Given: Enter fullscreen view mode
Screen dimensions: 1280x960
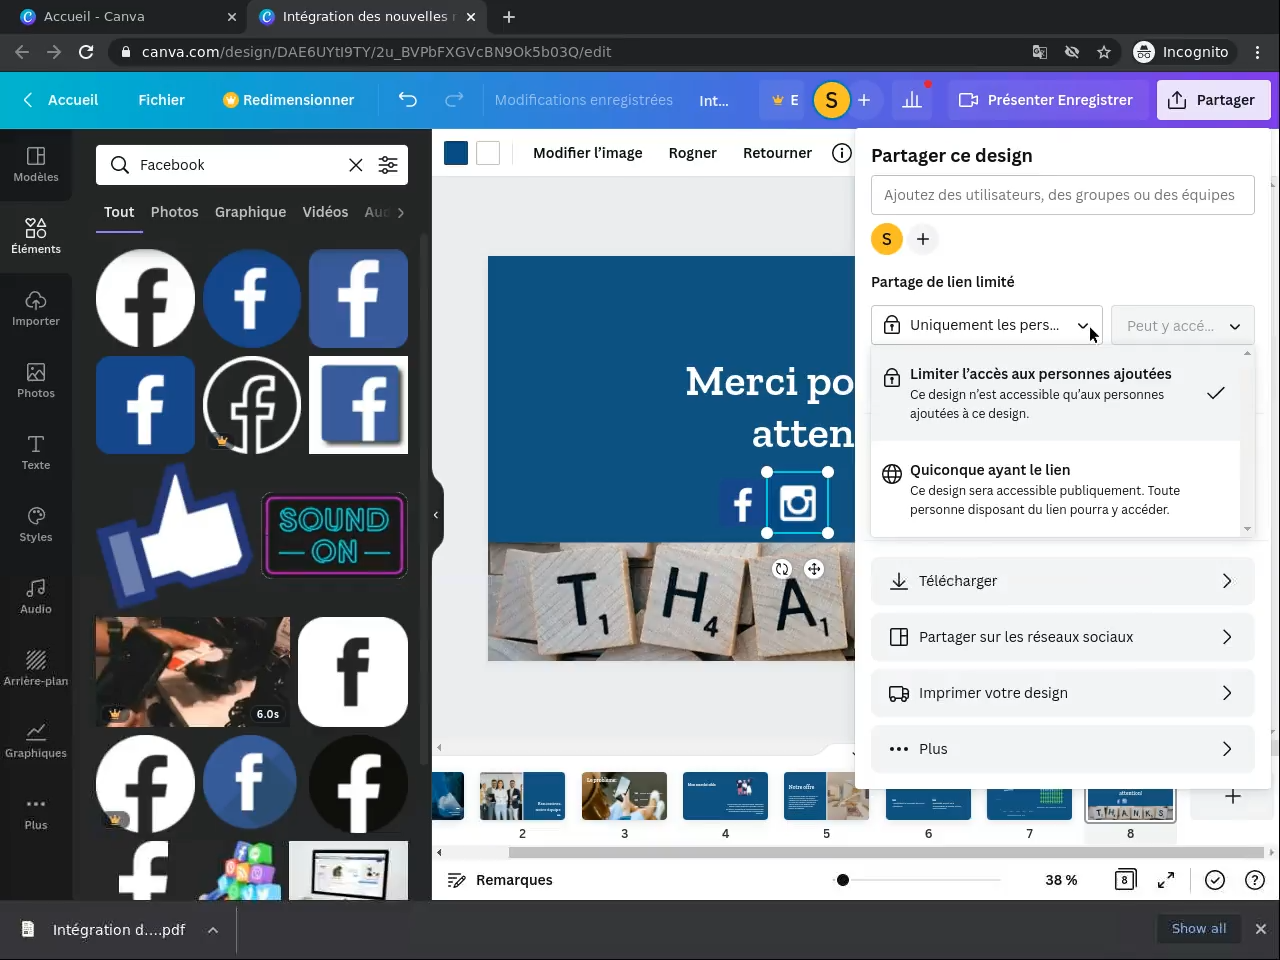Looking at the screenshot, I should [x=1166, y=880].
